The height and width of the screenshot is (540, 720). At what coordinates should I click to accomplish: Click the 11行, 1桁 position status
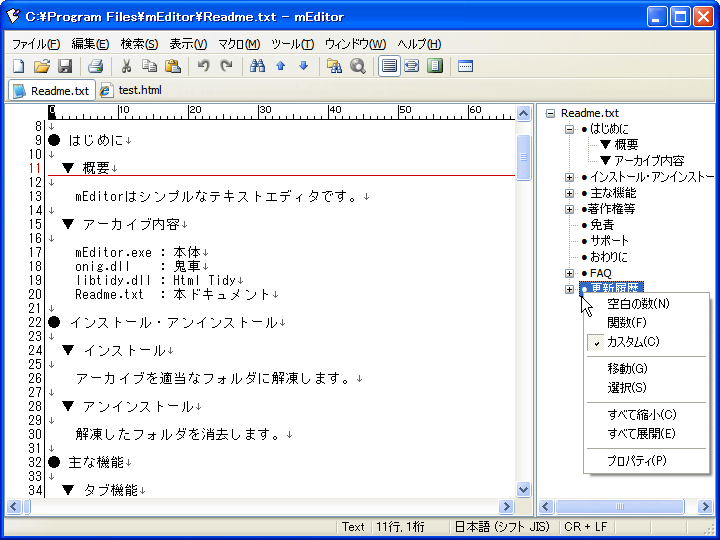pos(400,527)
